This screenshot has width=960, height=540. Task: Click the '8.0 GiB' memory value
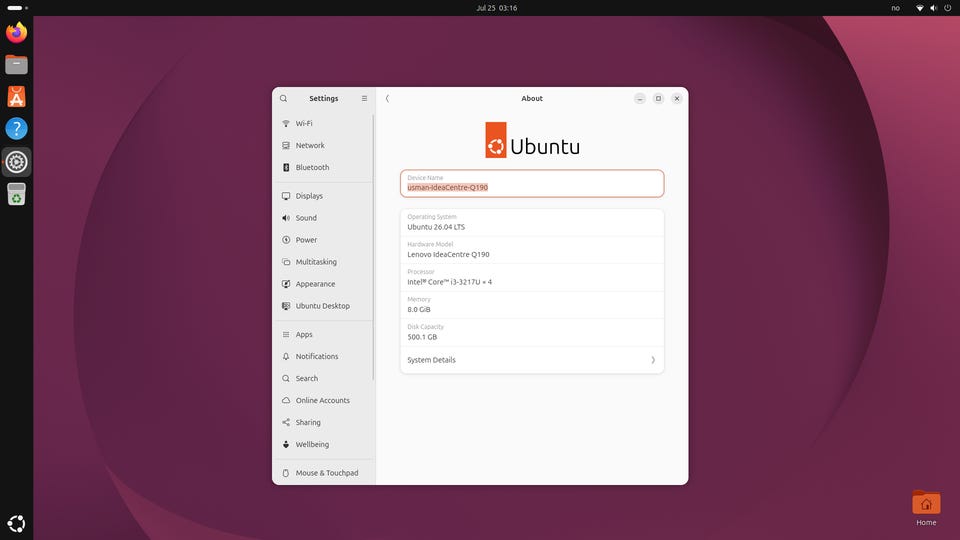(x=419, y=310)
